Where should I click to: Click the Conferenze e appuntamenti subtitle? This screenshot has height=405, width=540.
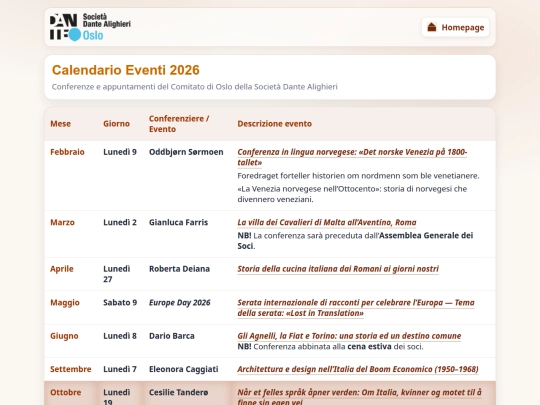pos(195,87)
